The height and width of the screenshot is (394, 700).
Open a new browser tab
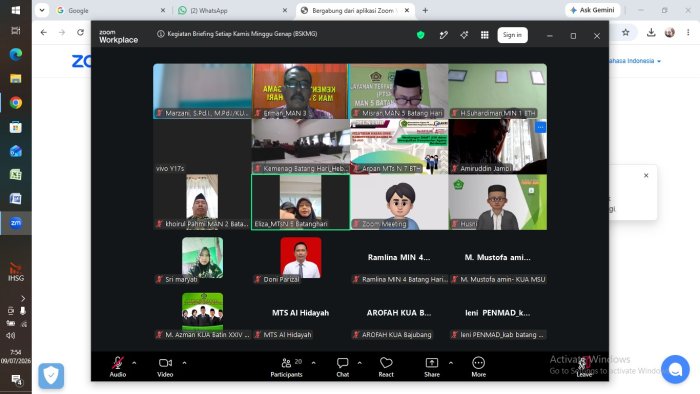tap(425, 10)
